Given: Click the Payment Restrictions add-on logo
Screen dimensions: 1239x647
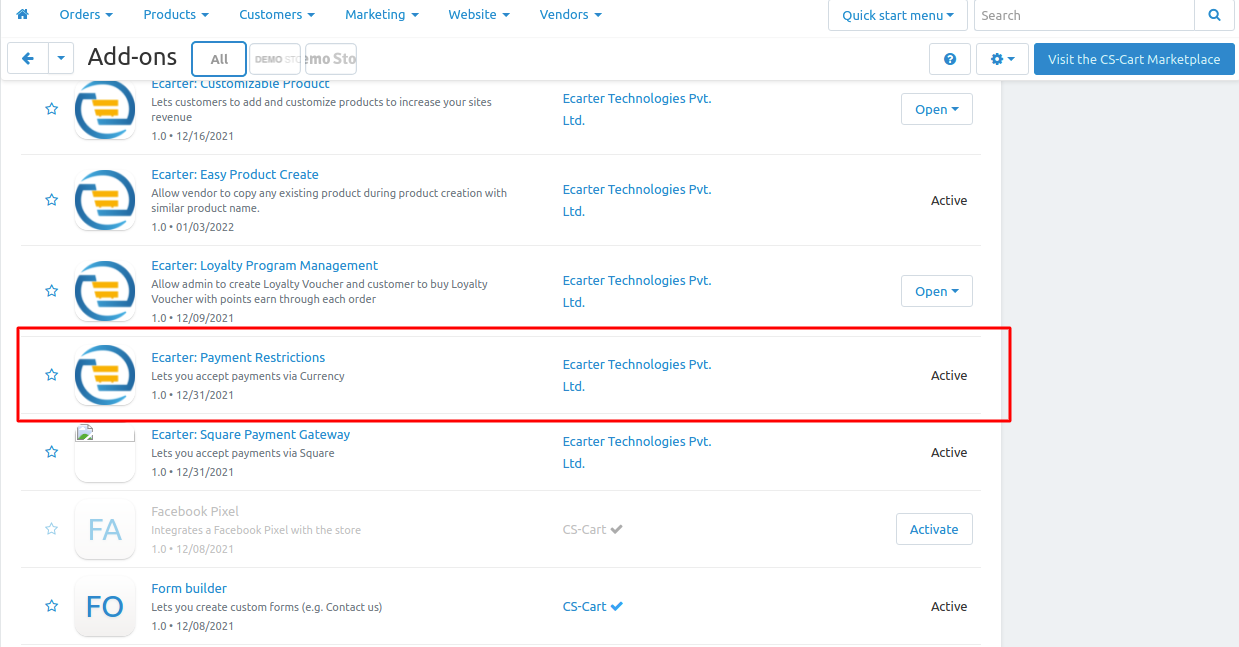Looking at the screenshot, I should (105, 375).
